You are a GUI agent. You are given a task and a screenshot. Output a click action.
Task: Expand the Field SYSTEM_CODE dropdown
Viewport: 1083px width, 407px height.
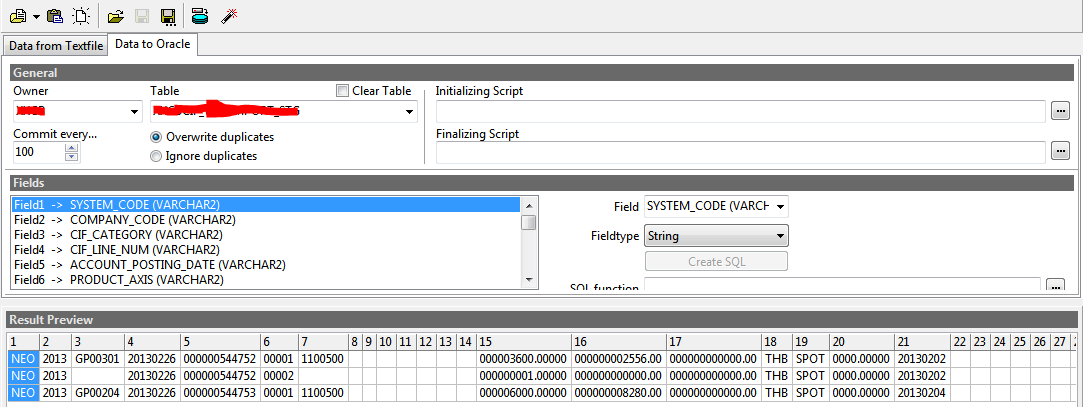[x=780, y=207]
